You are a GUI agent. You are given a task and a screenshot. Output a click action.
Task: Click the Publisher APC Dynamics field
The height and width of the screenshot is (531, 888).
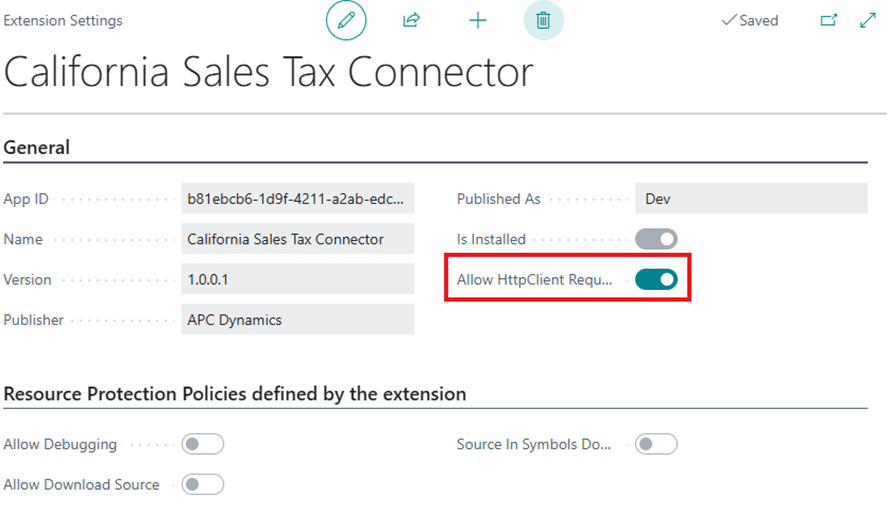pyautogui.click(x=297, y=320)
